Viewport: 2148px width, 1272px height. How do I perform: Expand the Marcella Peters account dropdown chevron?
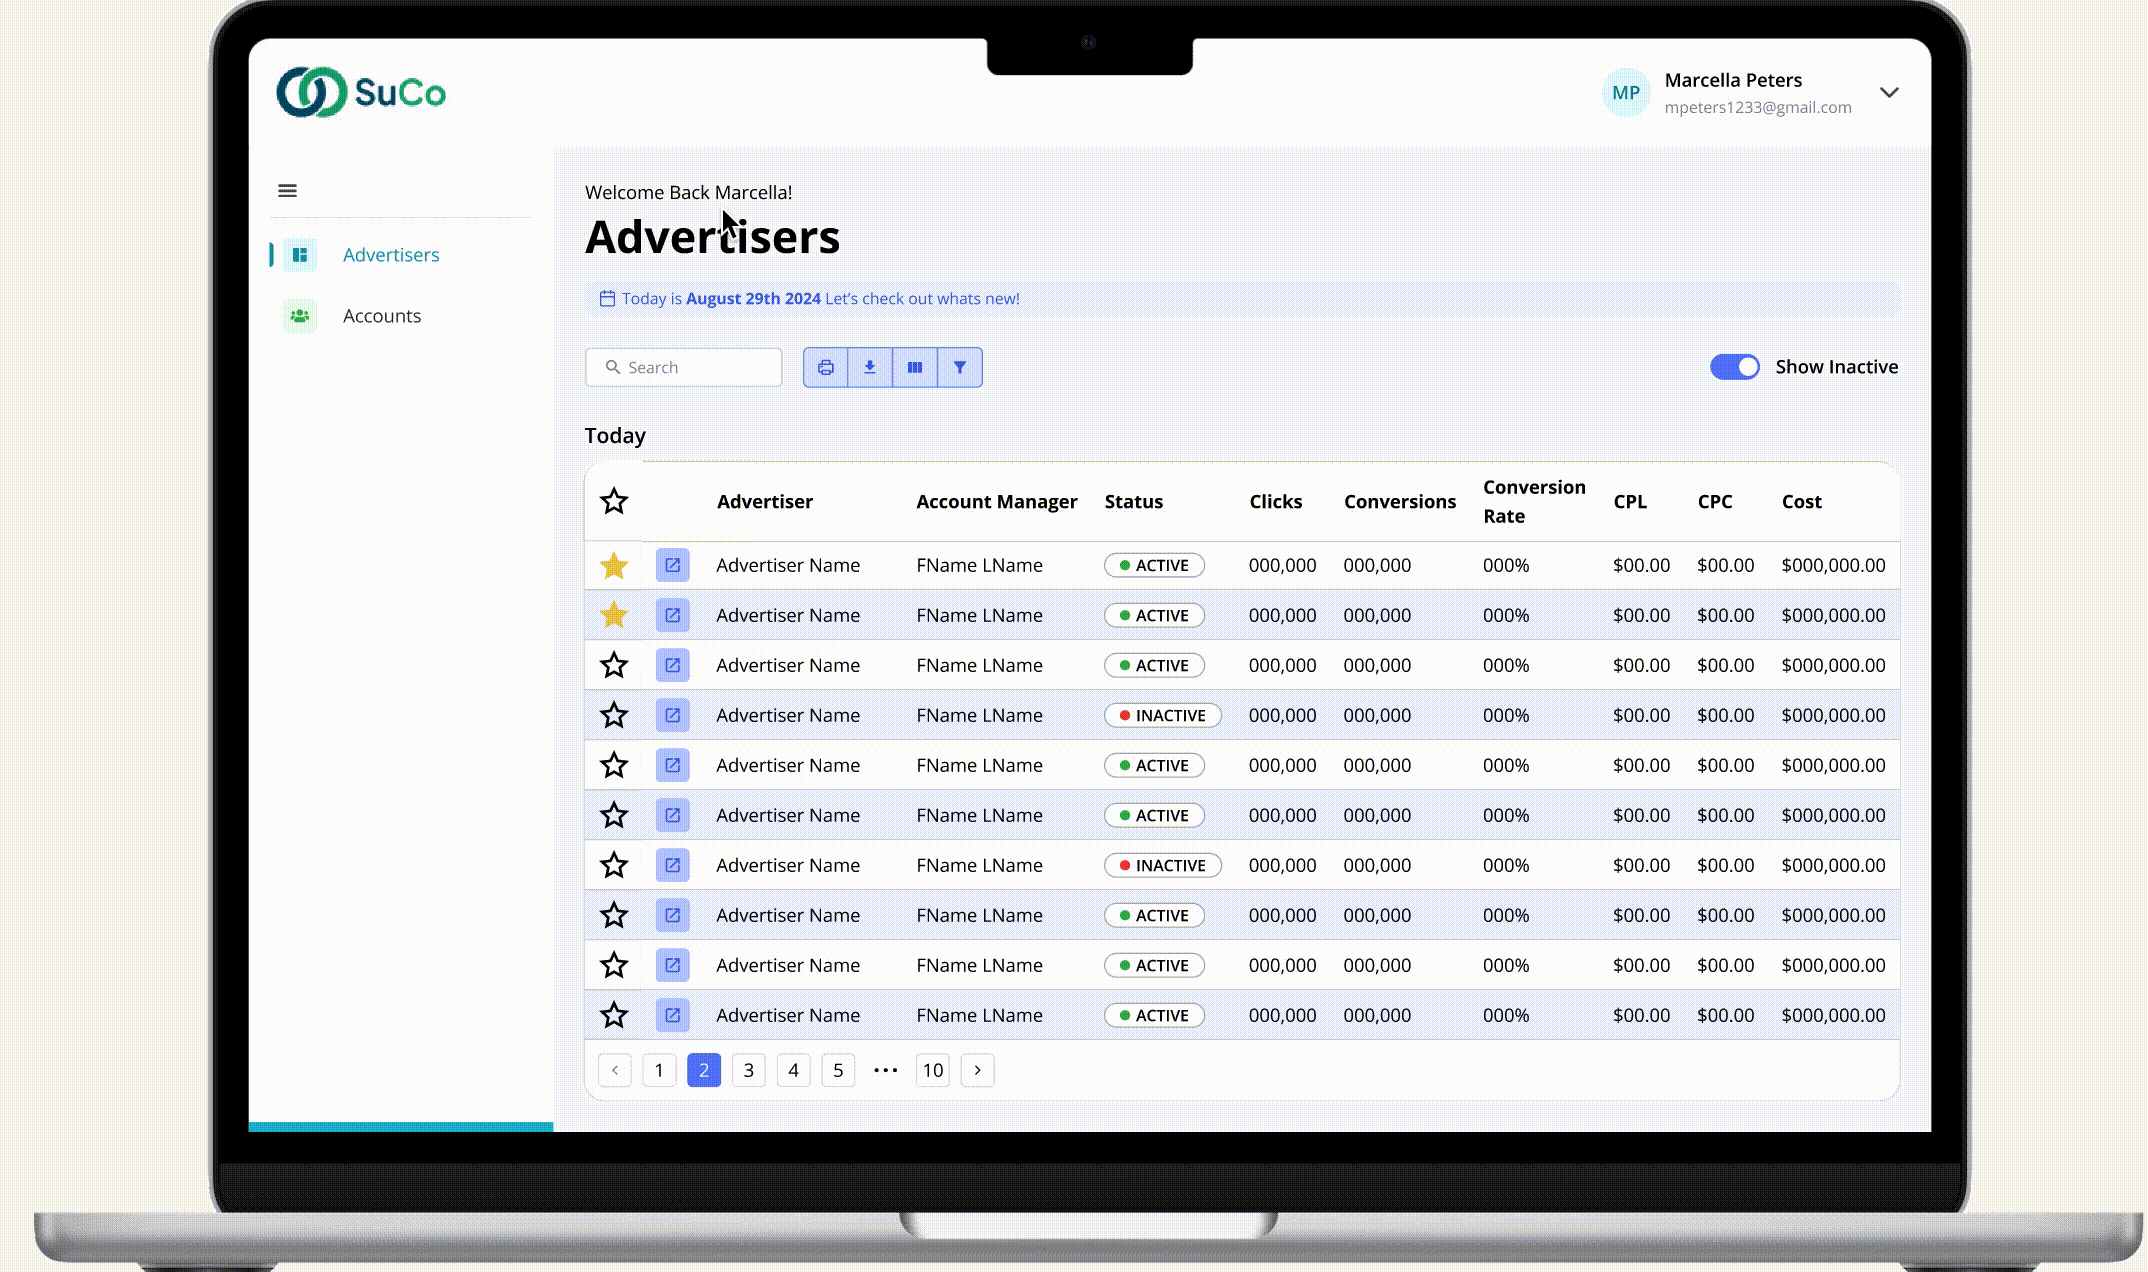pos(1889,93)
